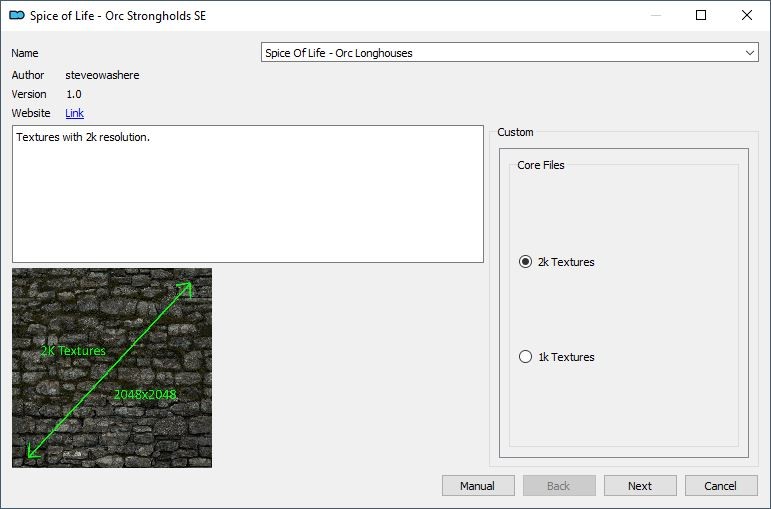The width and height of the screenshot is (771, 509).
Task: Click the Custom section heading
Action: tap(515, 132)
